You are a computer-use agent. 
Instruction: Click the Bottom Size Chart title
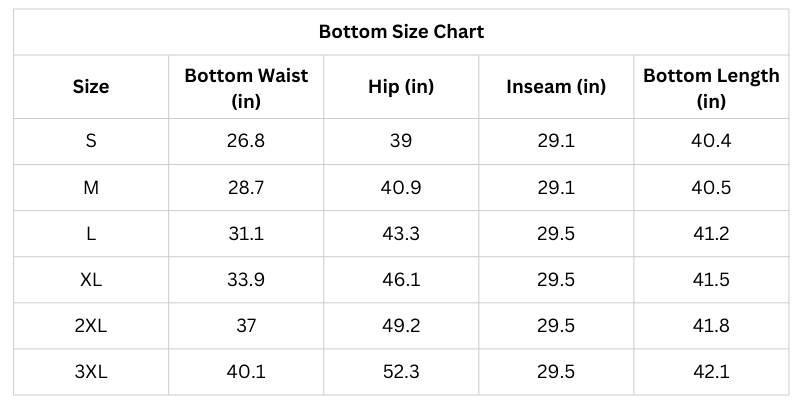point(401,31)
